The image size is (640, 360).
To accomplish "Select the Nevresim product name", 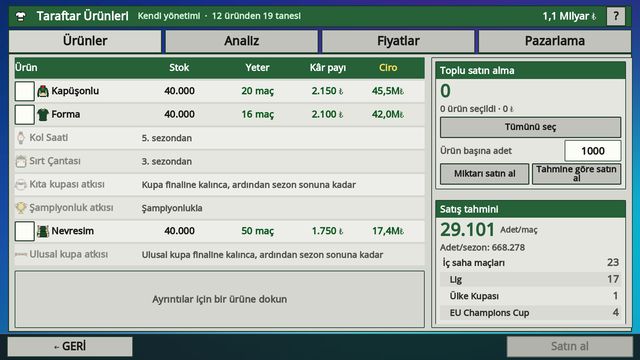I will point(73,231).
